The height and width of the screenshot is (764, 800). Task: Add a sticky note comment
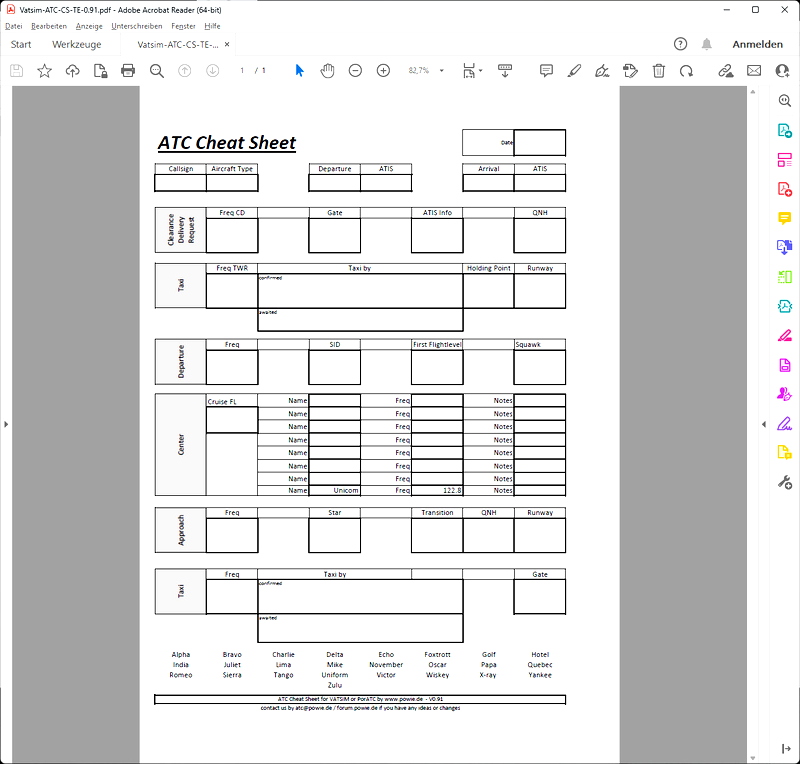tap(545, 71)
